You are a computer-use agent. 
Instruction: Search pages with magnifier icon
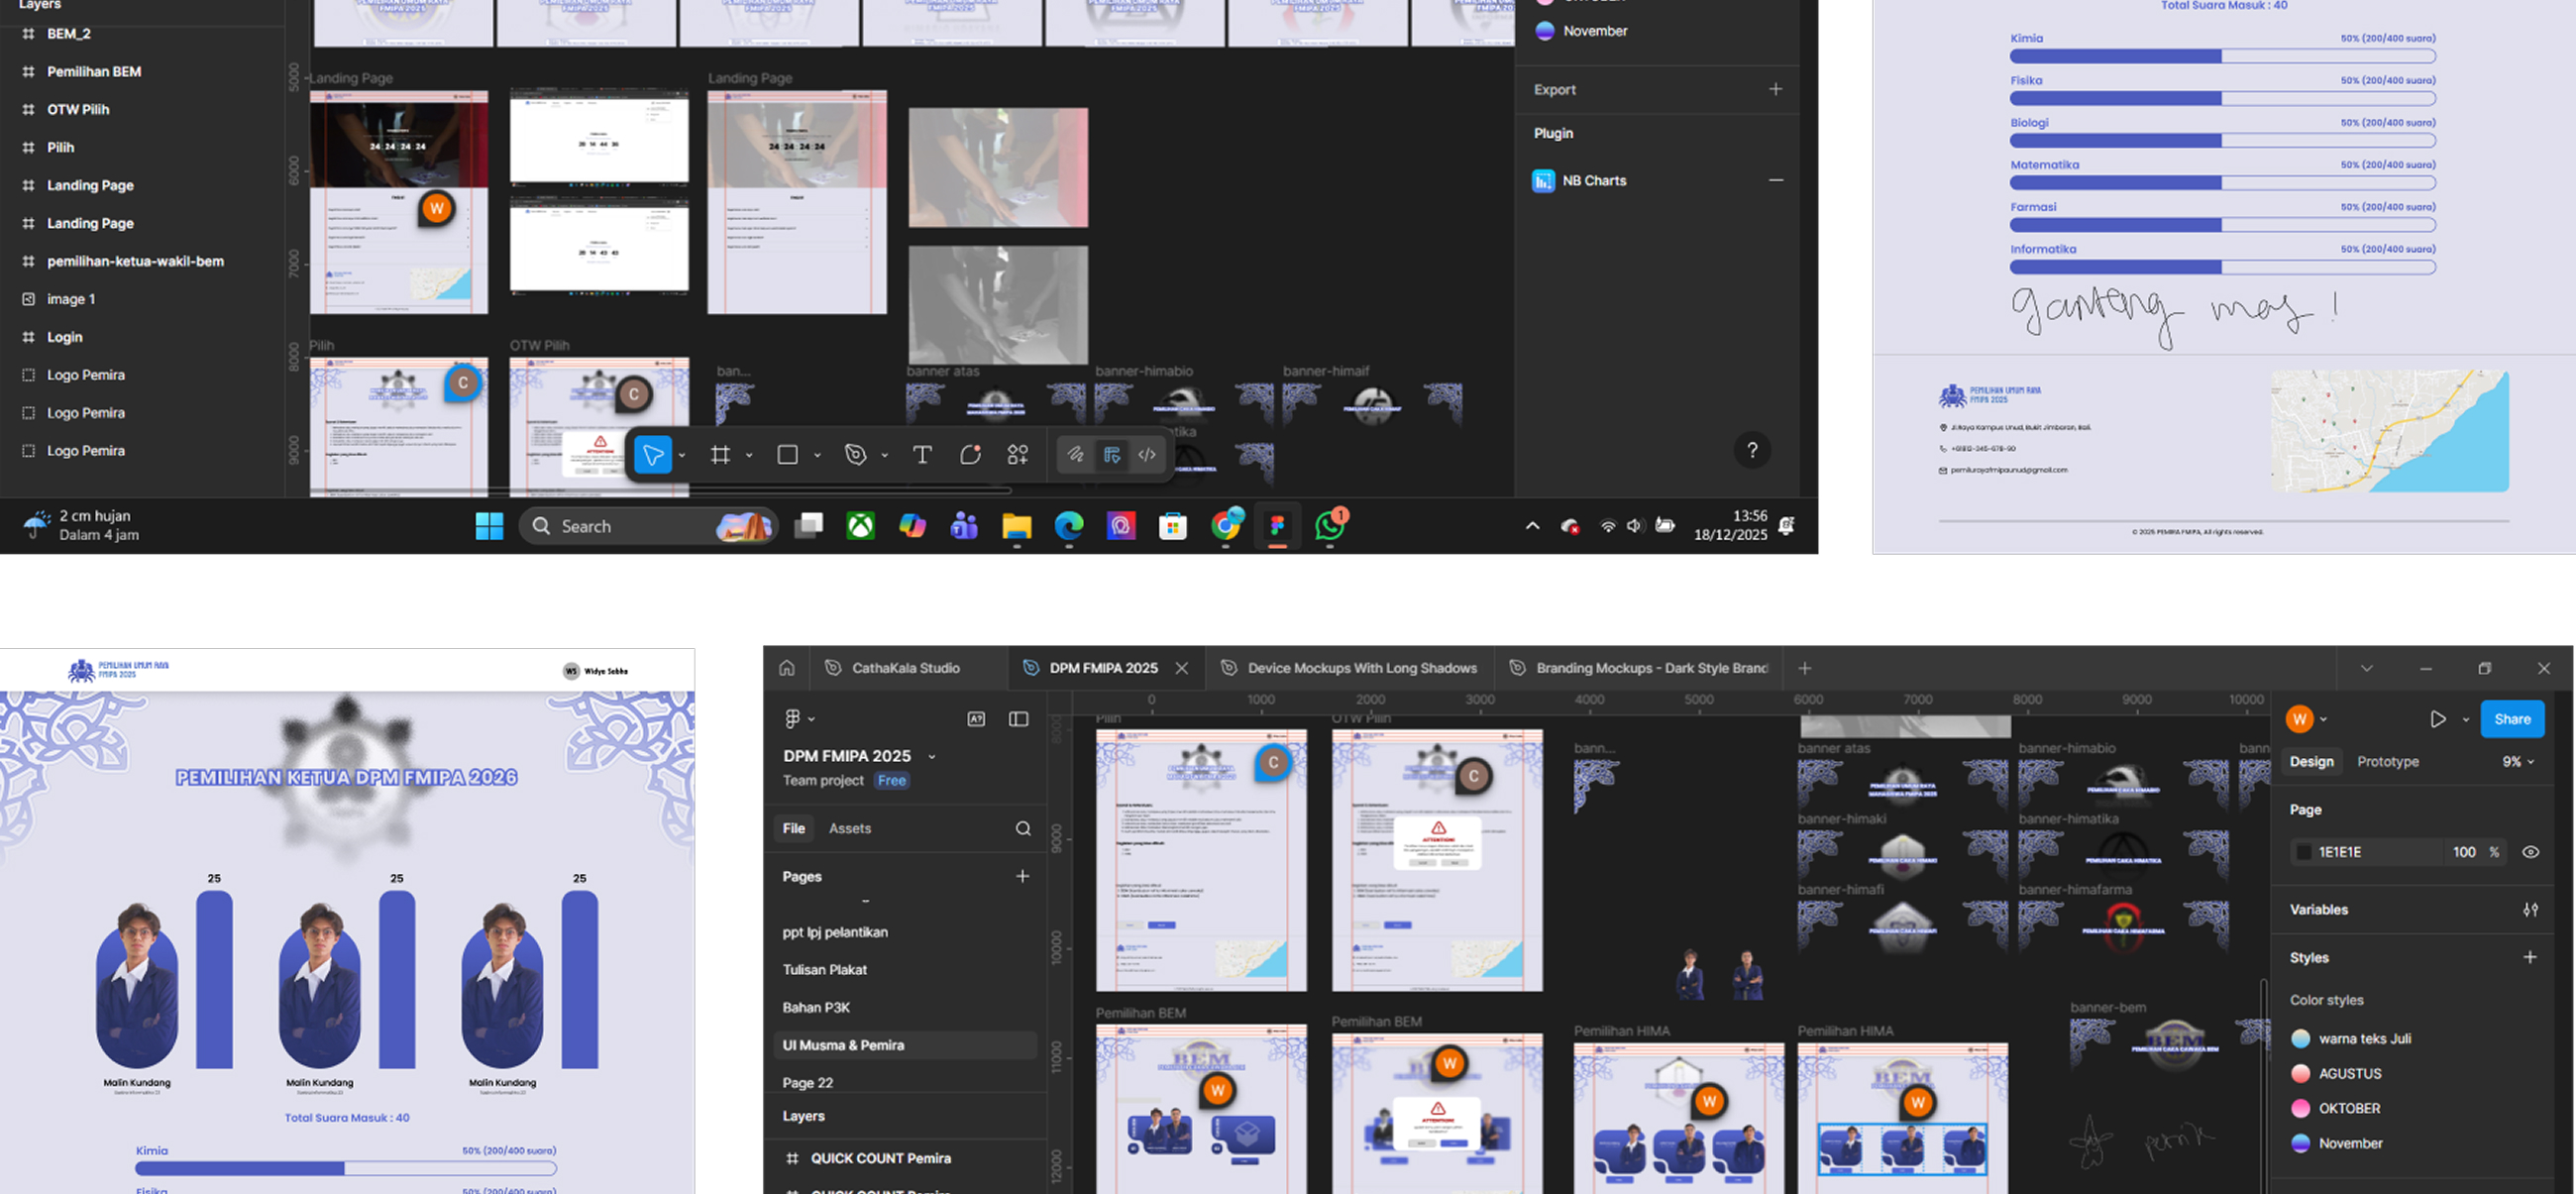click(1023, 828)
